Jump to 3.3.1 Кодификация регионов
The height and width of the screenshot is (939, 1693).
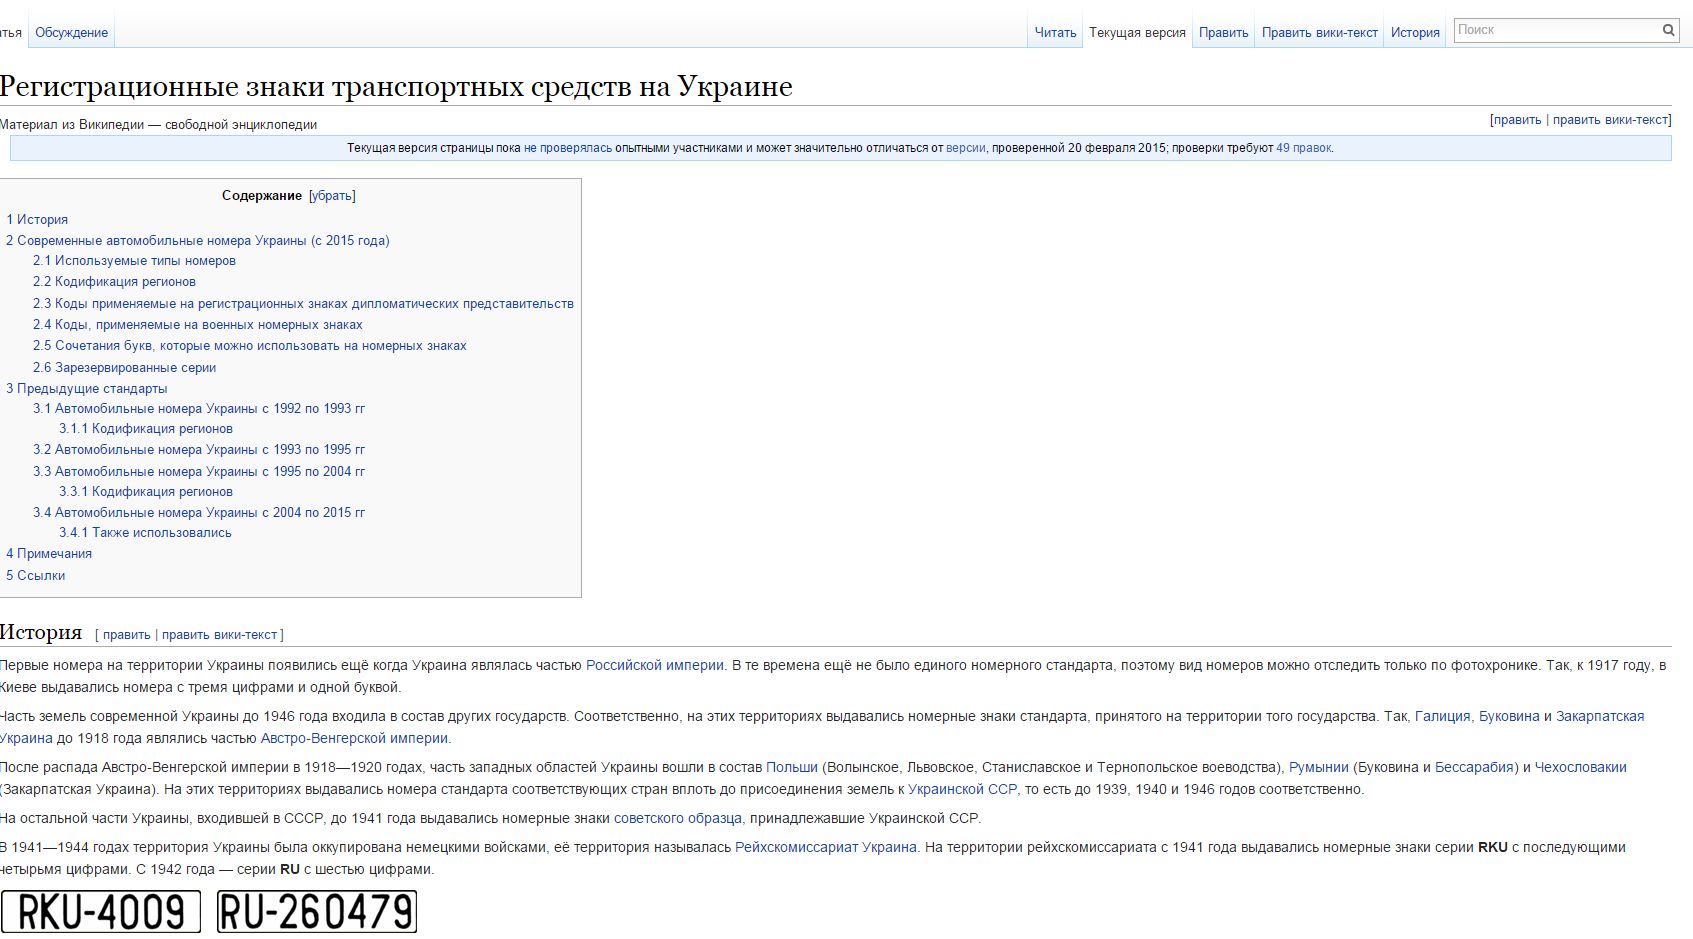tap(146, 492)
